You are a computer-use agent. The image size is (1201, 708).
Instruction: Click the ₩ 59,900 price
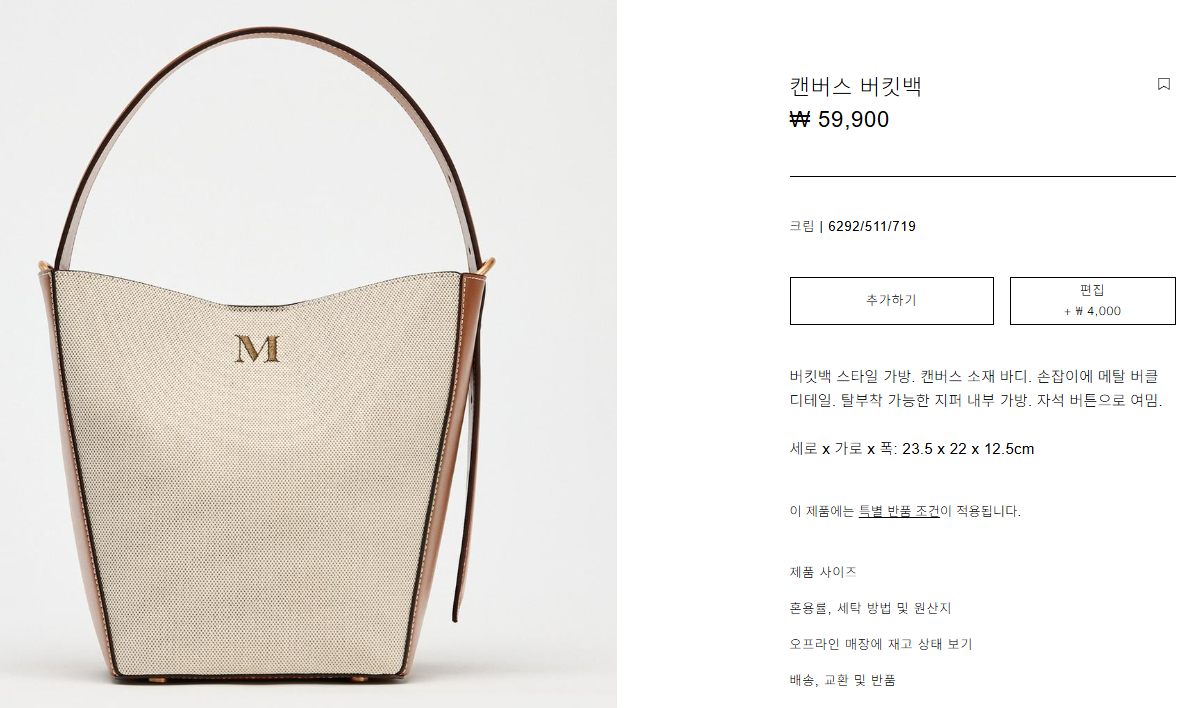tap(839, 120)
